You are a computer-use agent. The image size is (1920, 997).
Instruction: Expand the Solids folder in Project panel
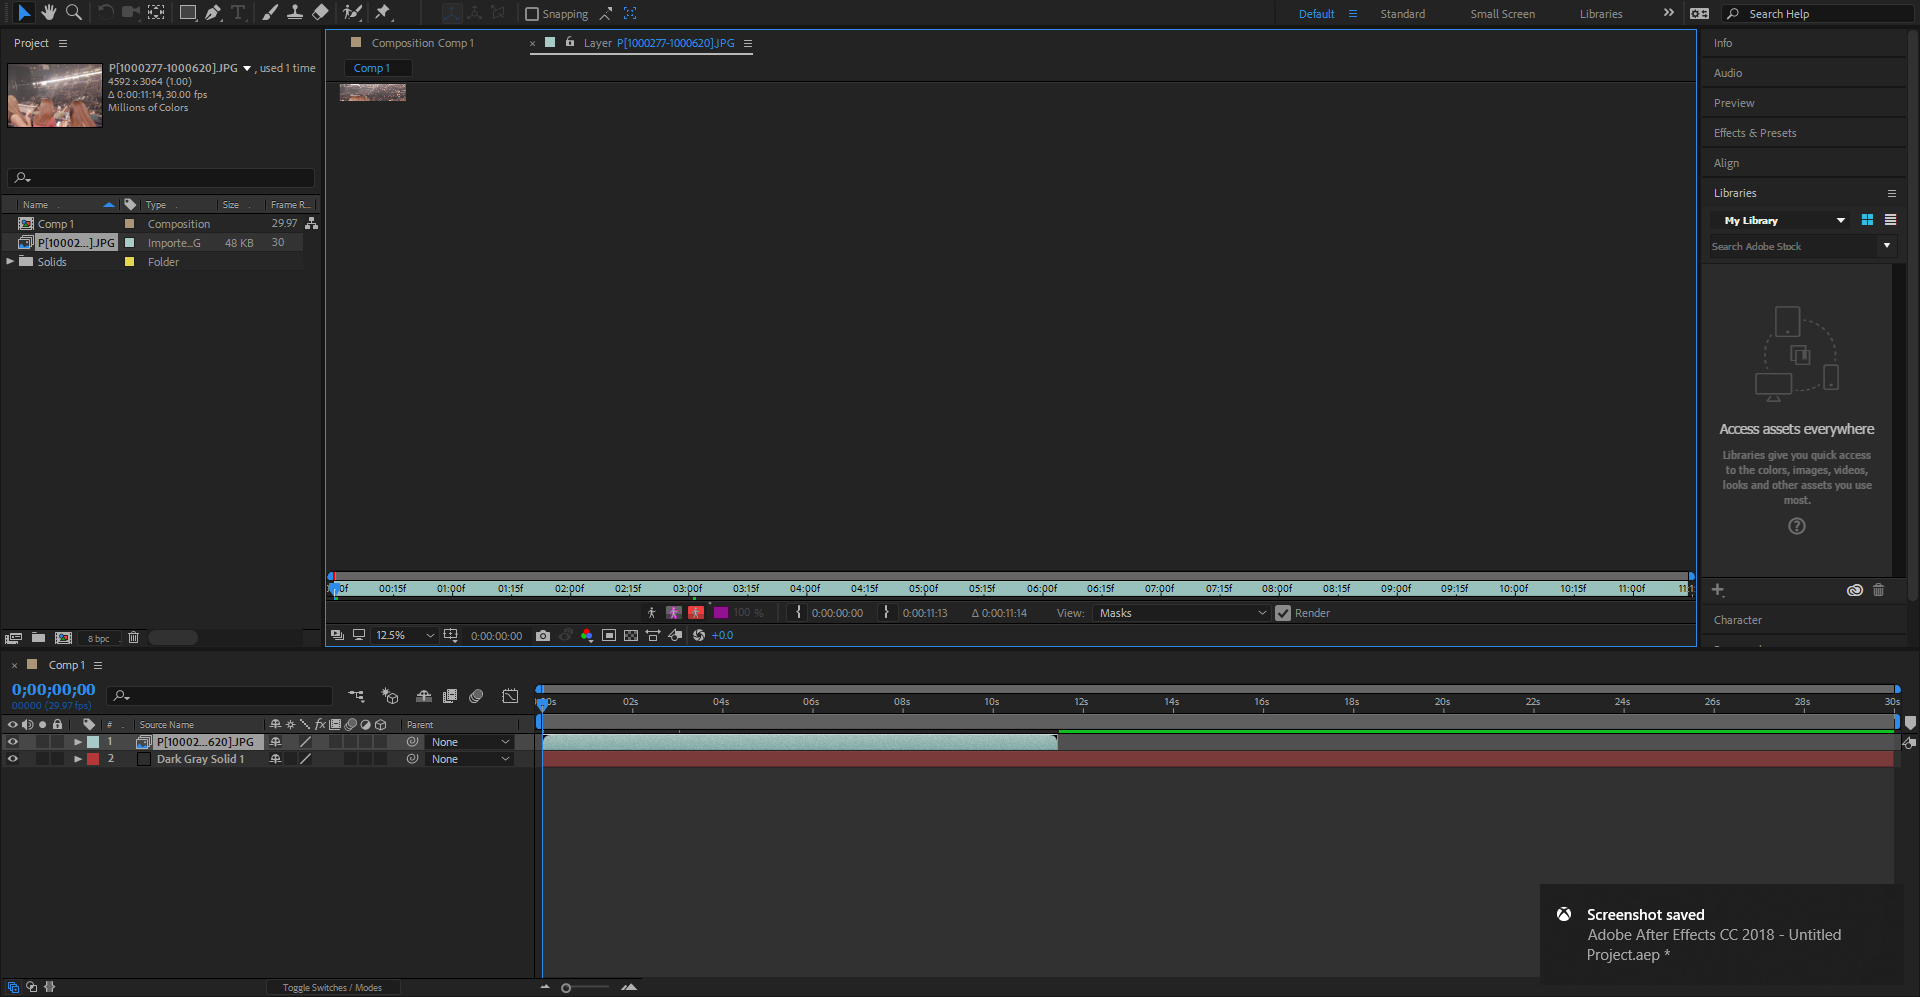pyautogui.click(x=10, y=262)
